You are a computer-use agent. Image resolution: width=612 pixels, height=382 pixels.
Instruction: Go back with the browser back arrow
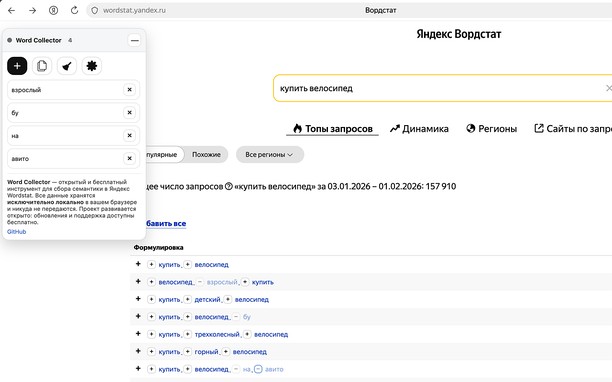coord(11,11)
